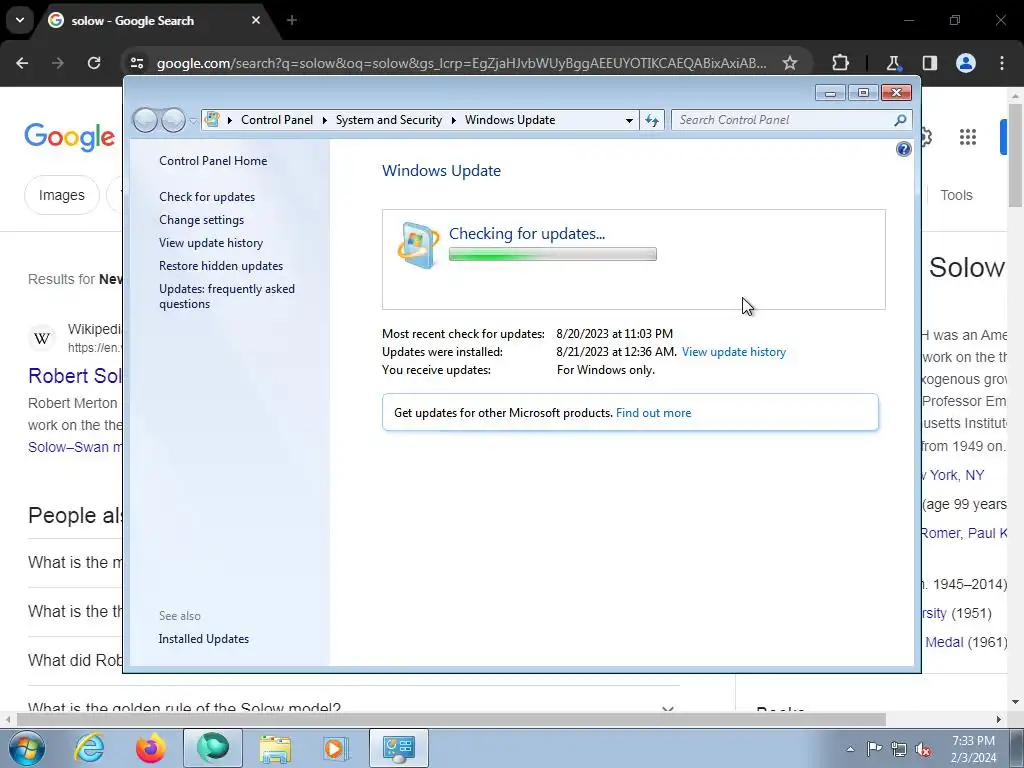Open the Google search Tools option
1024x768 pixels.
pyautogui.click(x=956, y=195)
